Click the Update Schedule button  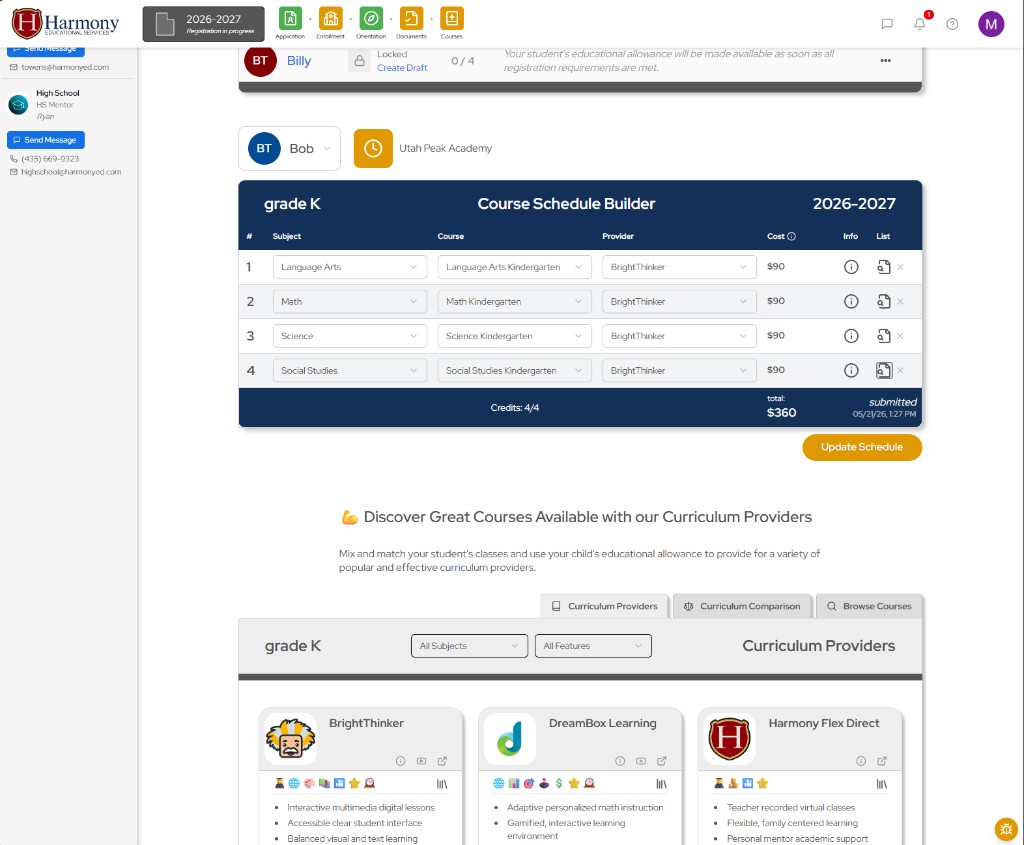[x=862, y=447]
